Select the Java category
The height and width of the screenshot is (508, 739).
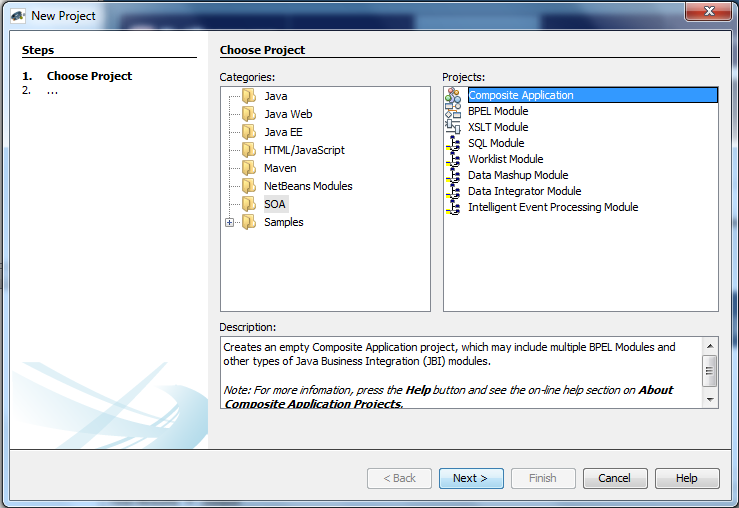[x=275, y=96]
